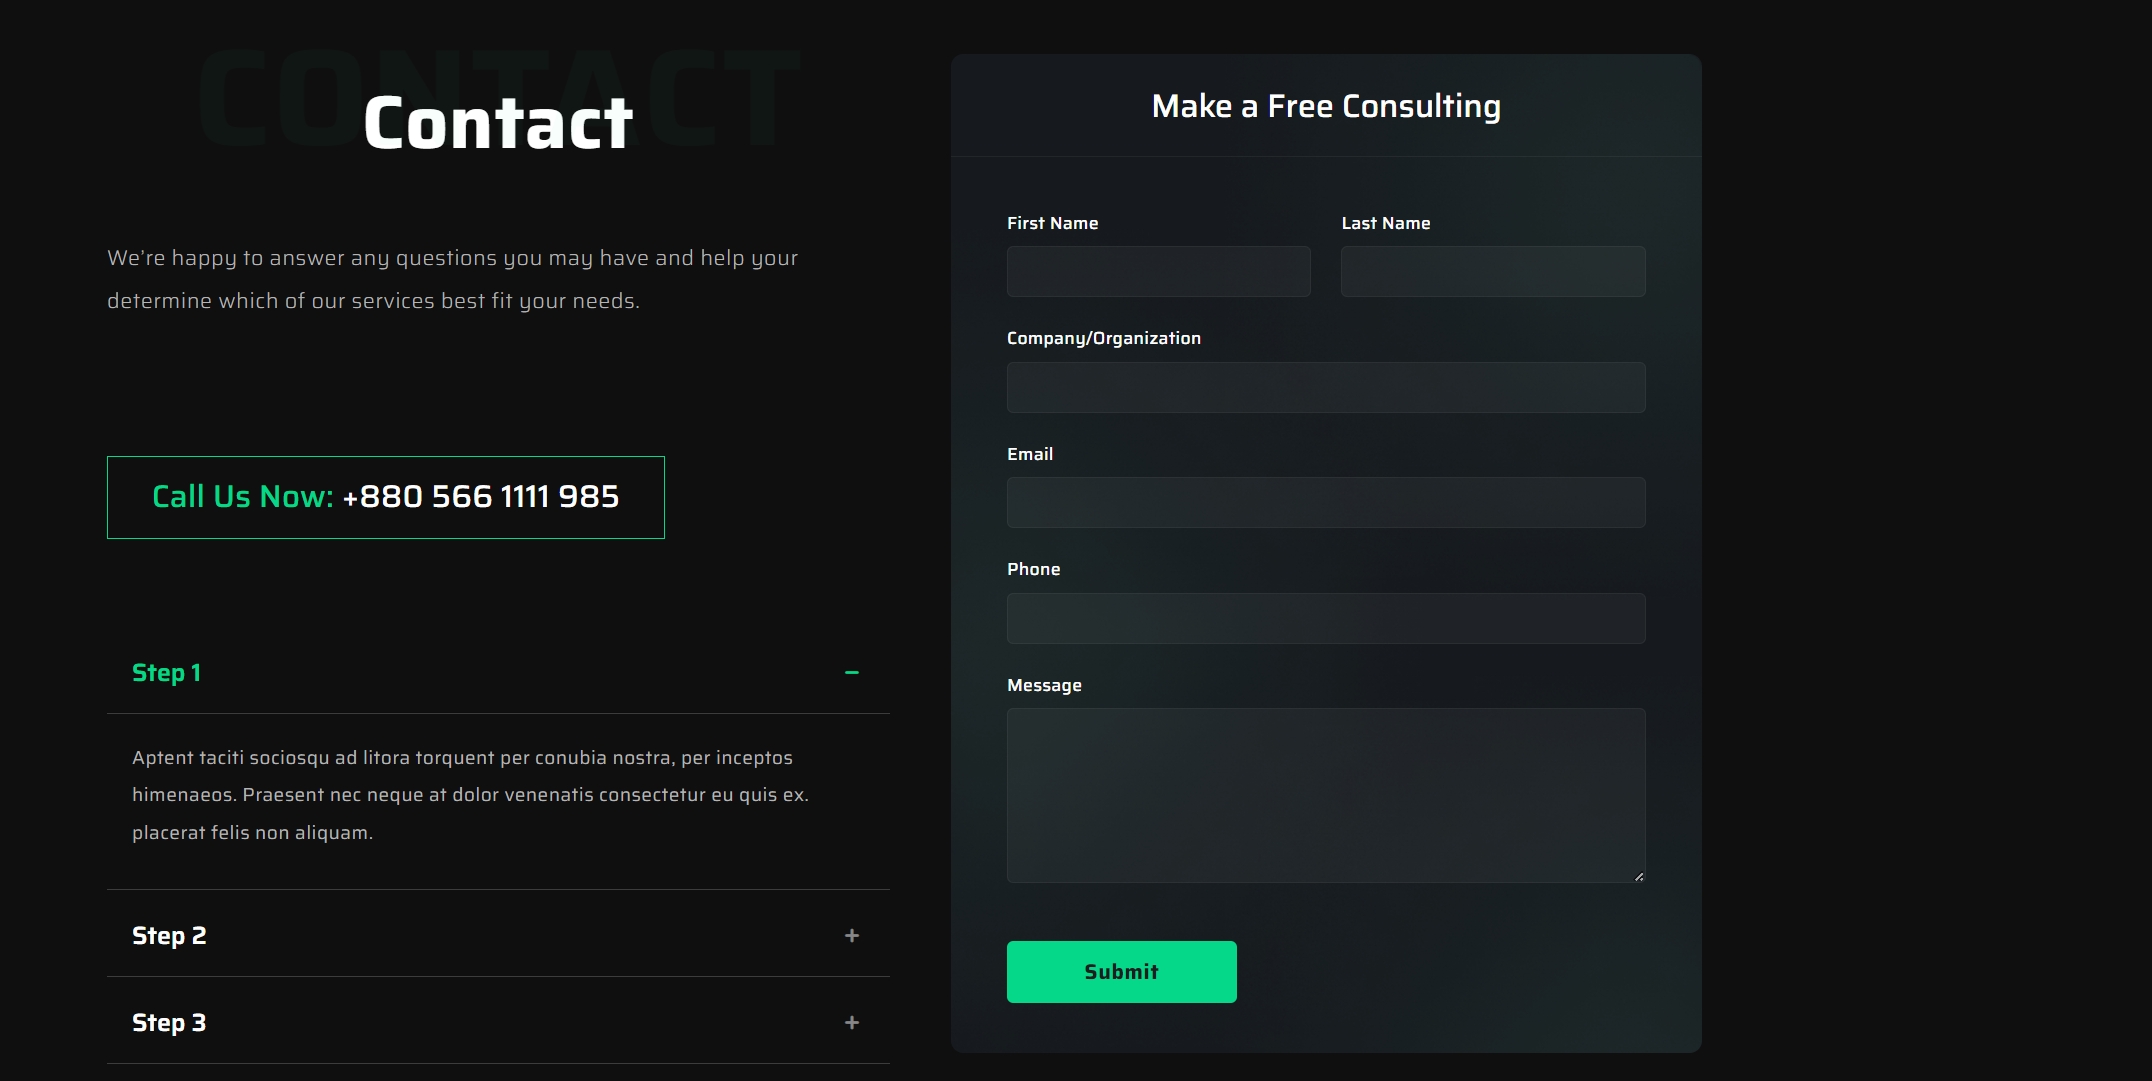The height and width of the screenshot is (1081, 2152).
Task: Expand Step 2 with the plus icon
Action: 851,936
